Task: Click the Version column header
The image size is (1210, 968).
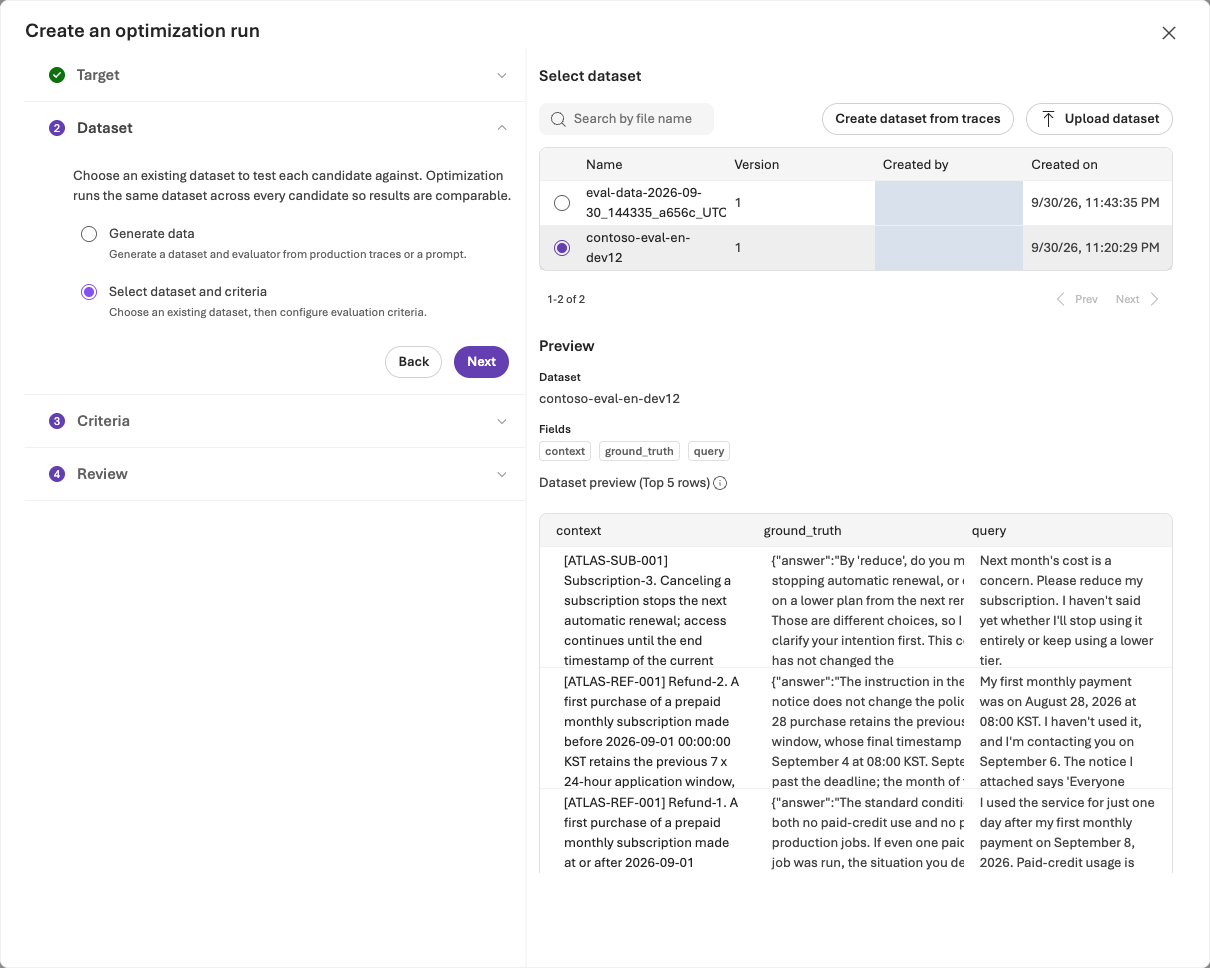Action: [x=757, y=165]
